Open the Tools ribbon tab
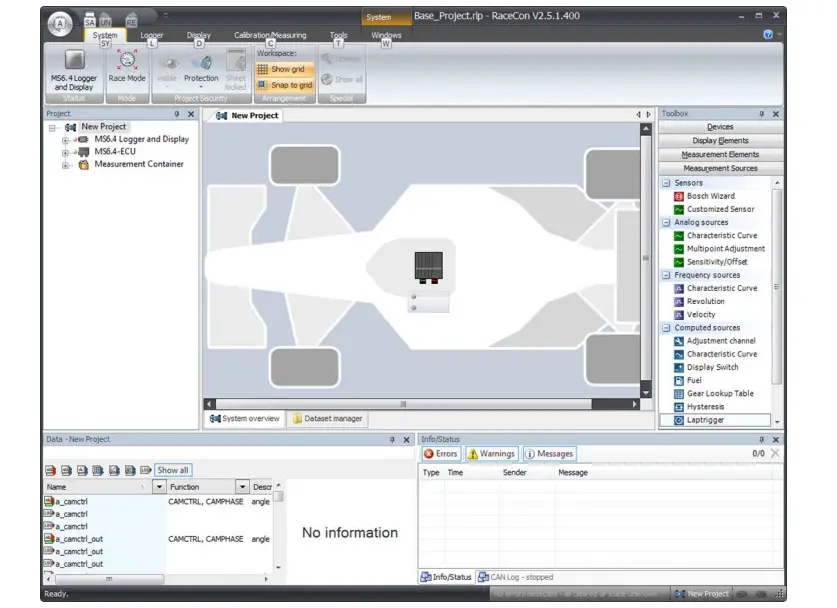This screenshot has height=608, width=837. pyautogui.click(x=338, y=35)
